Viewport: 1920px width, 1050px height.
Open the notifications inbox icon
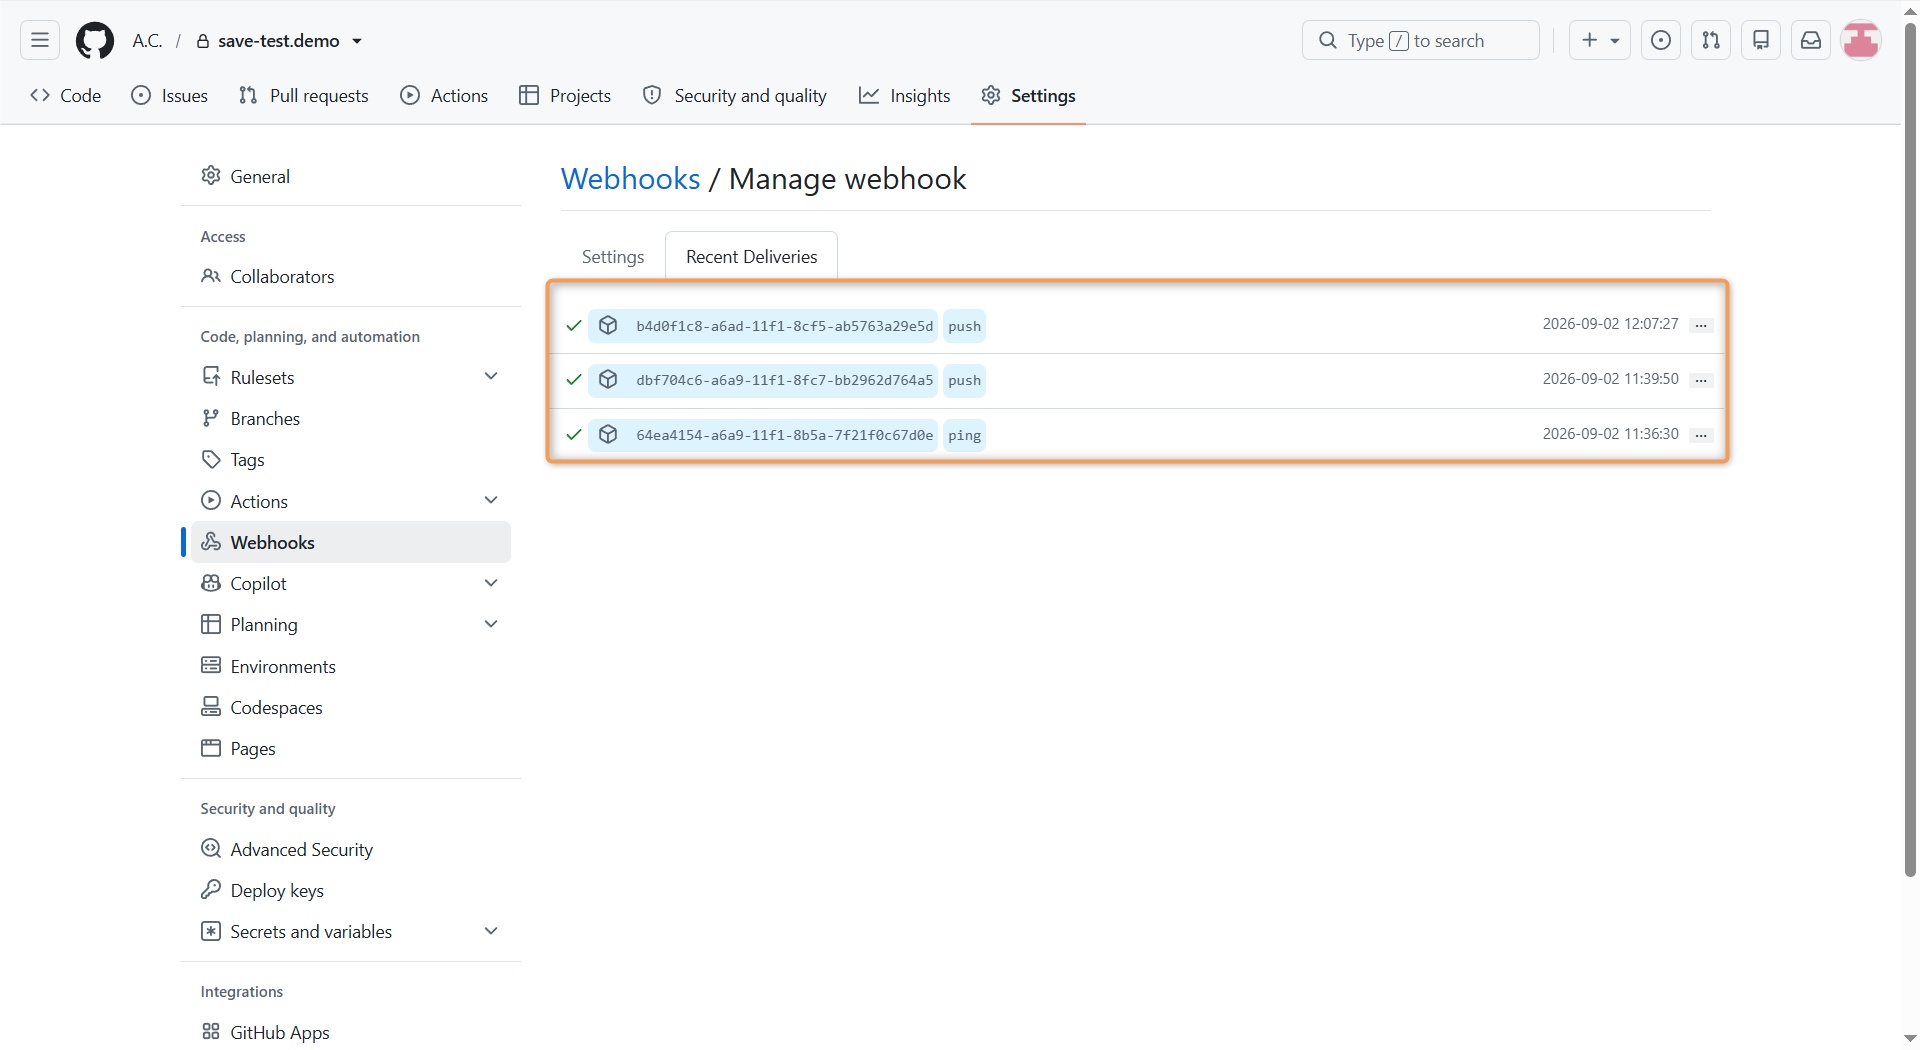tap(1811, 40)
